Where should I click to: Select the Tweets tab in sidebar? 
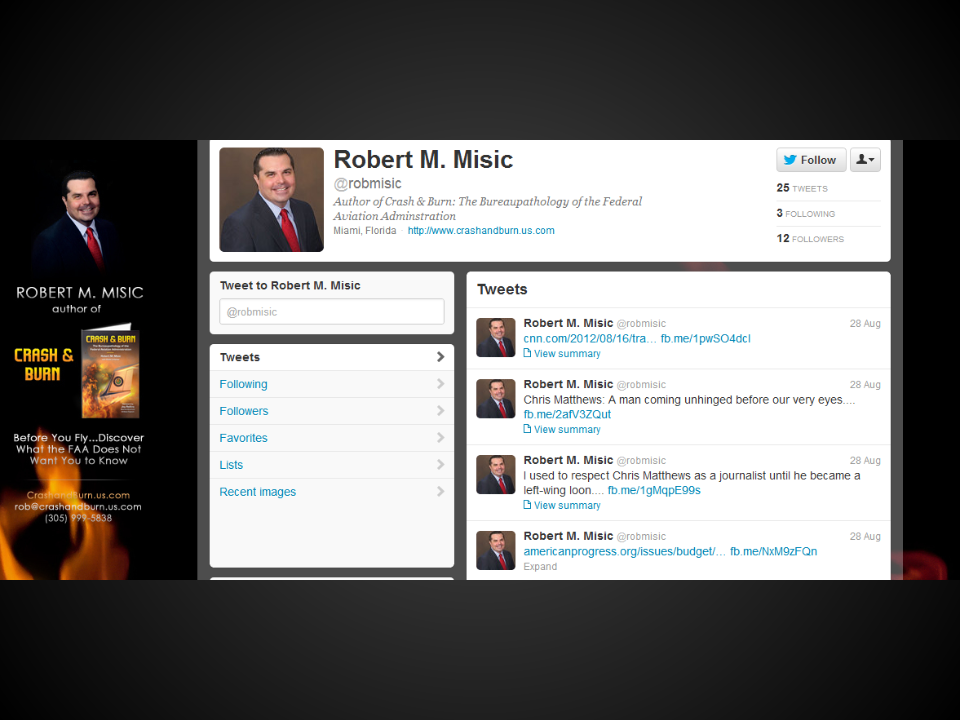pyautogui.click(x=332, y=357)
